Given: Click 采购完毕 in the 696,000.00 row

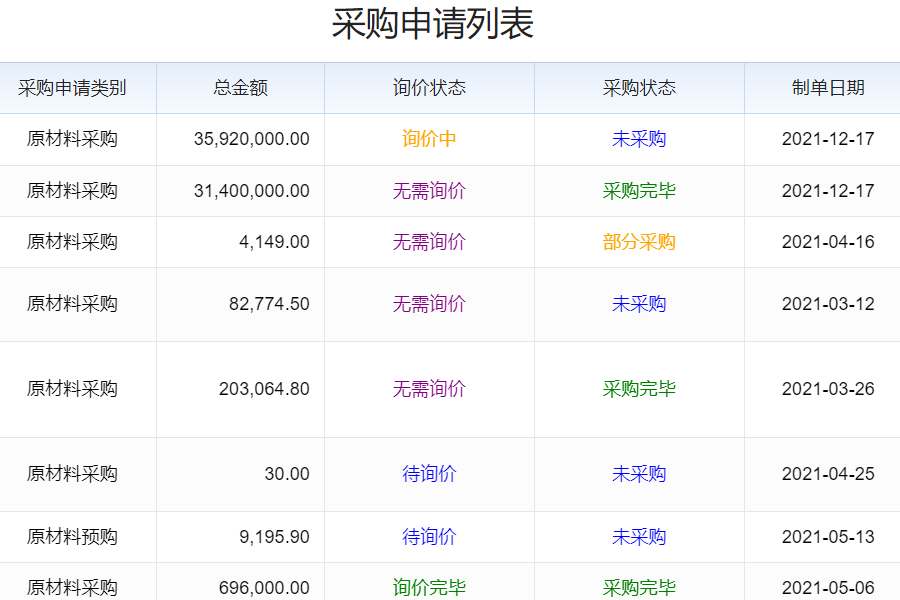Looking at the screenshot, I should coord(639,587).
